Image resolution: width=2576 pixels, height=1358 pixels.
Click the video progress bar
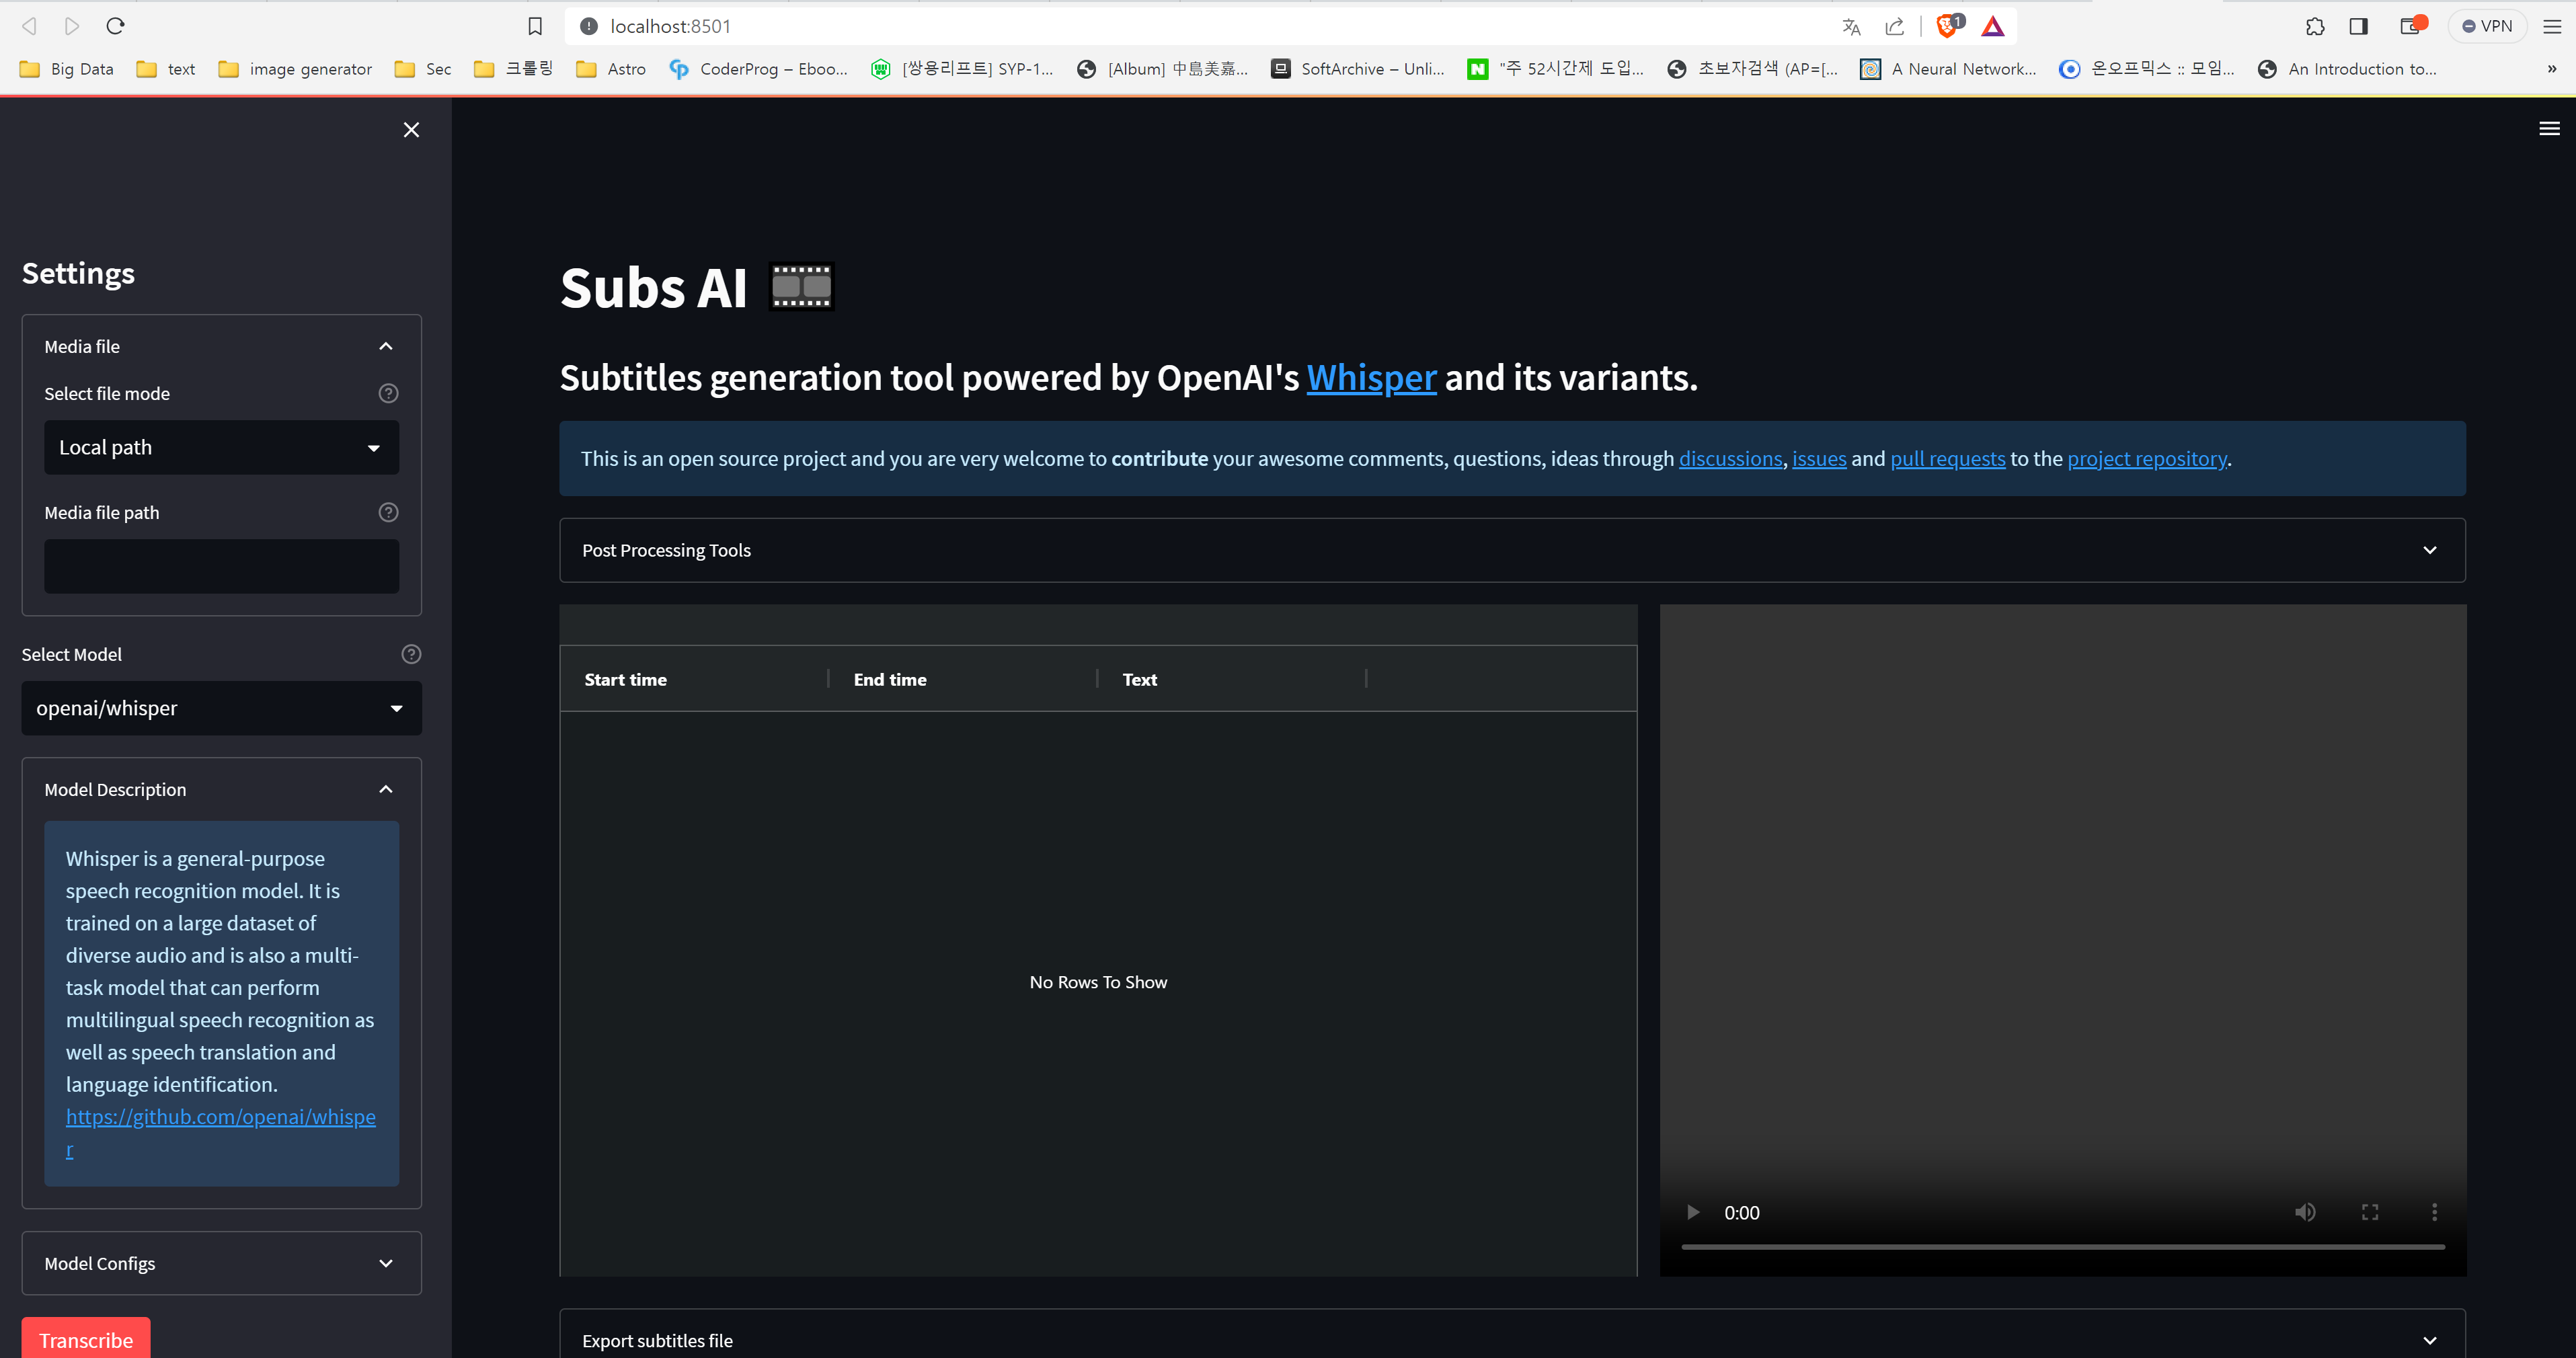tap(2062, 1247)
